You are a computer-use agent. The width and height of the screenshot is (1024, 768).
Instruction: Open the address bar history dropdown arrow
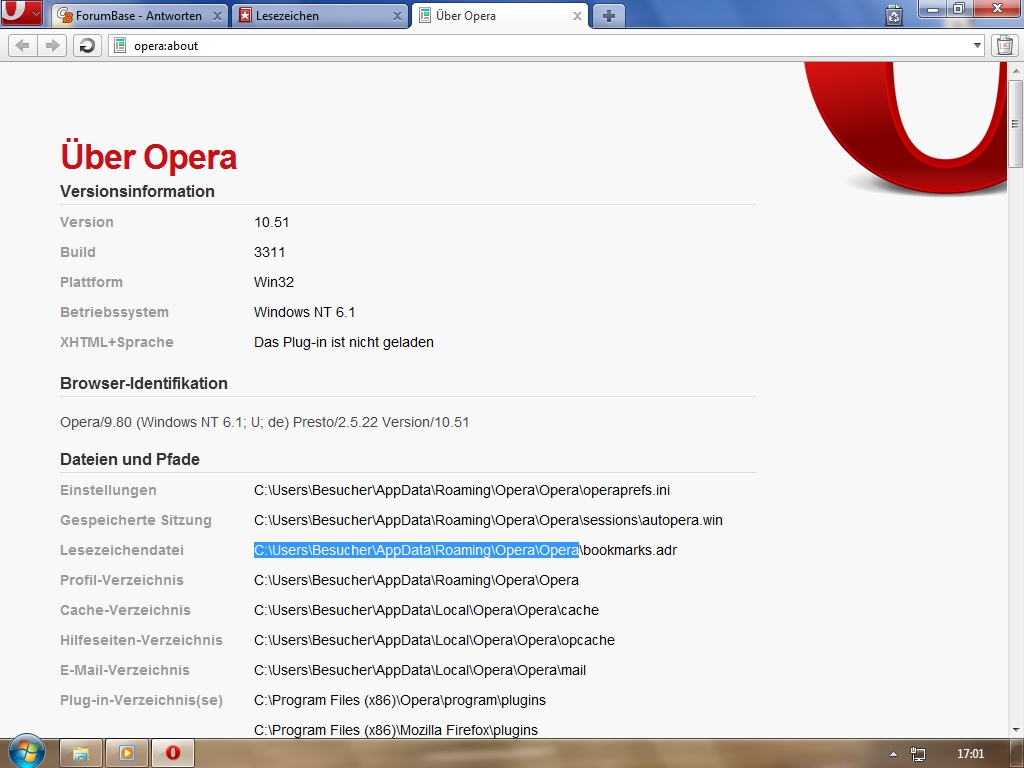click(977, 46)
